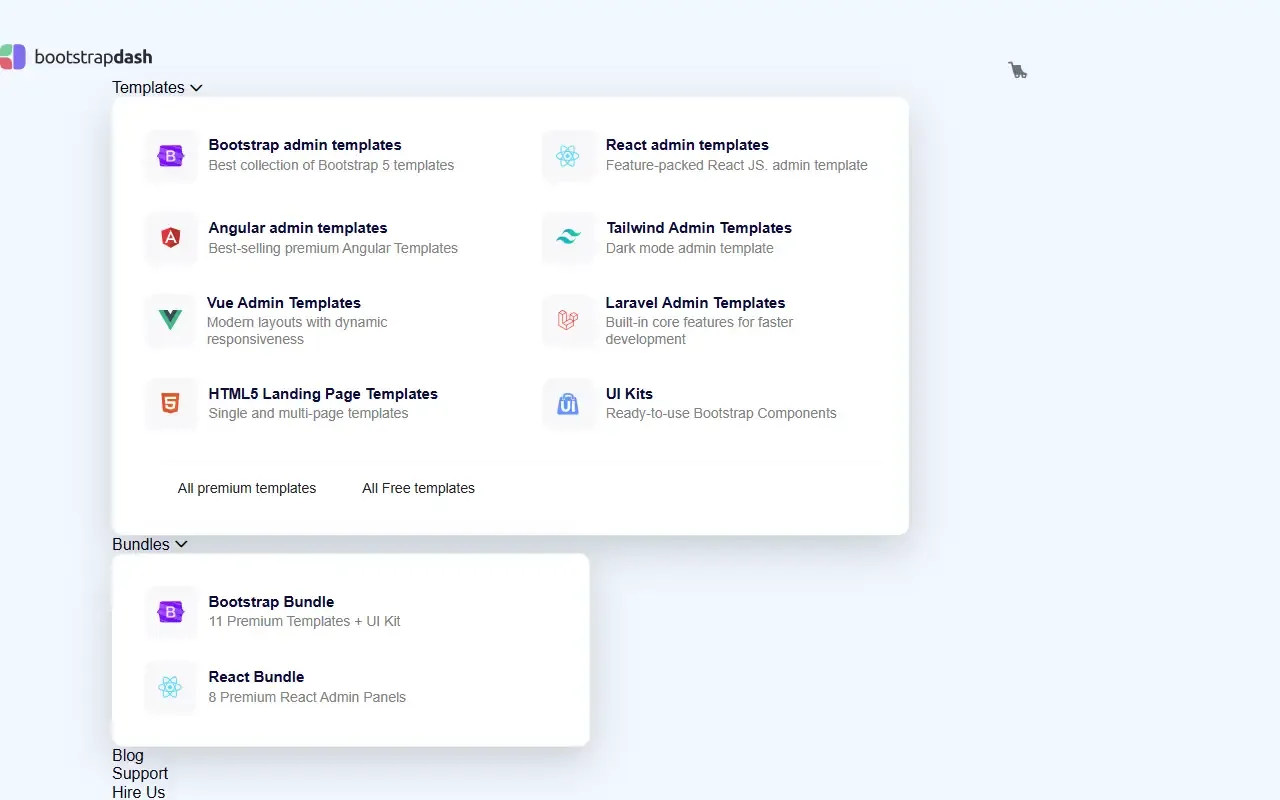Click the React admin templates atom icon
Screen dimensions: 1280x800
[x=568, y=156]
